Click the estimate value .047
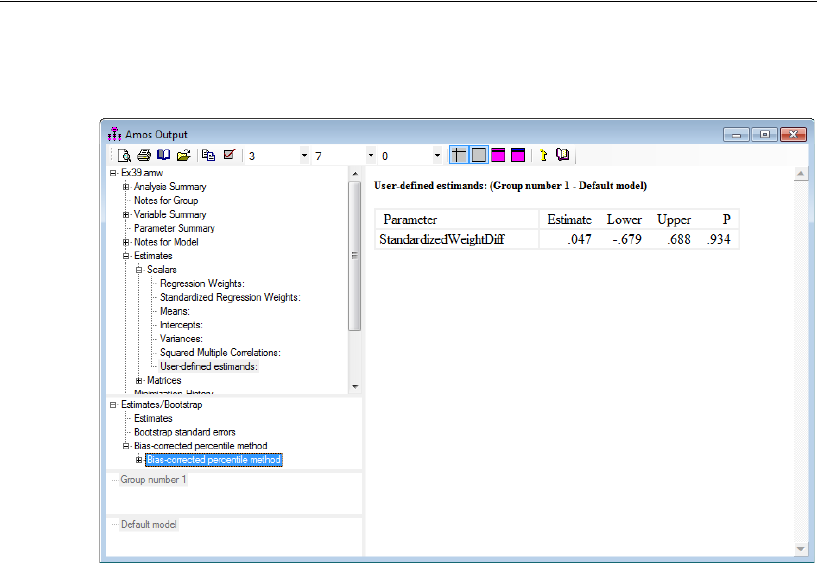This screenshot has width=817, height=563. point(579,240)
